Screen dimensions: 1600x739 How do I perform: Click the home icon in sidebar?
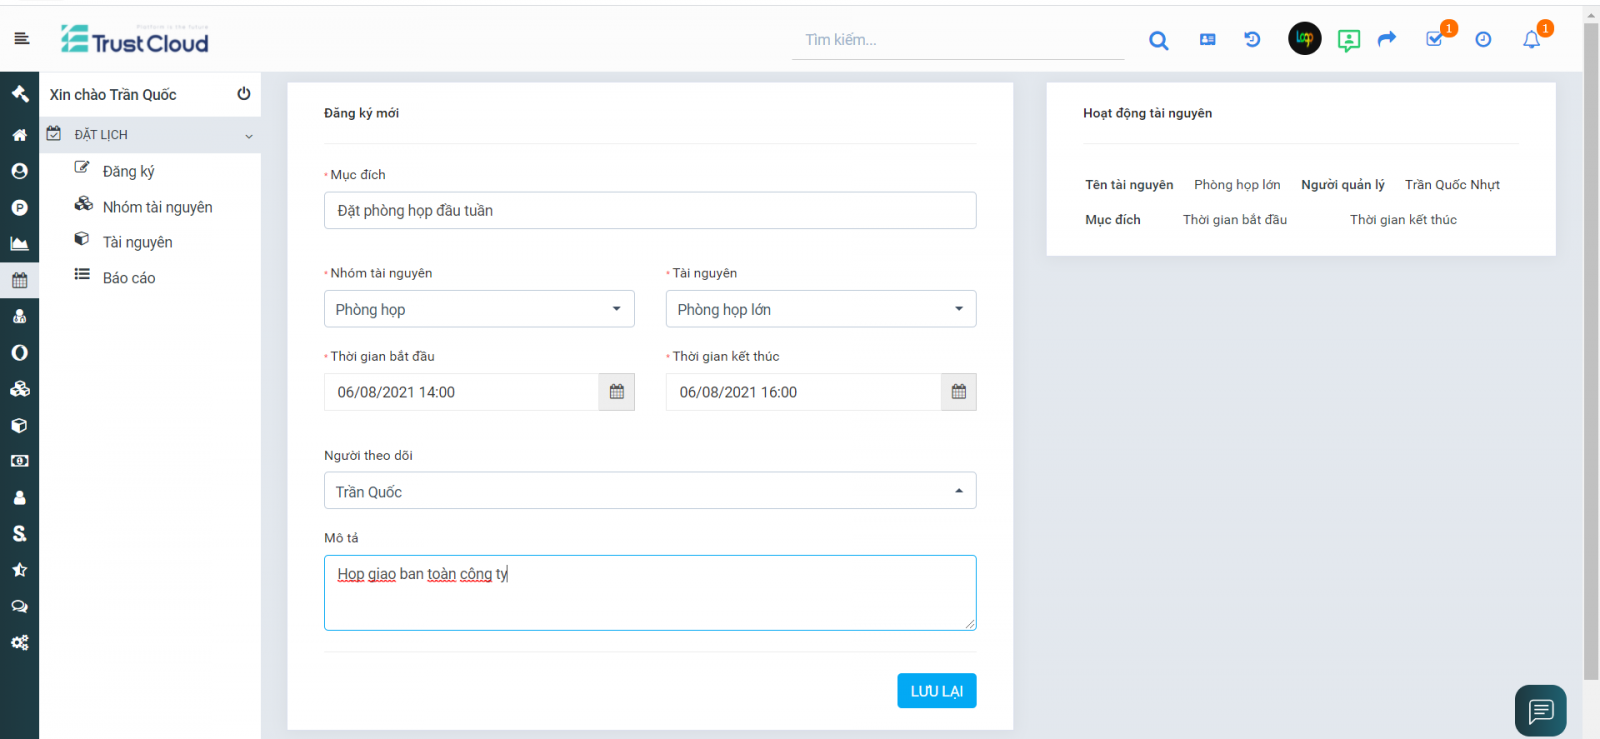tap(19, 135)
